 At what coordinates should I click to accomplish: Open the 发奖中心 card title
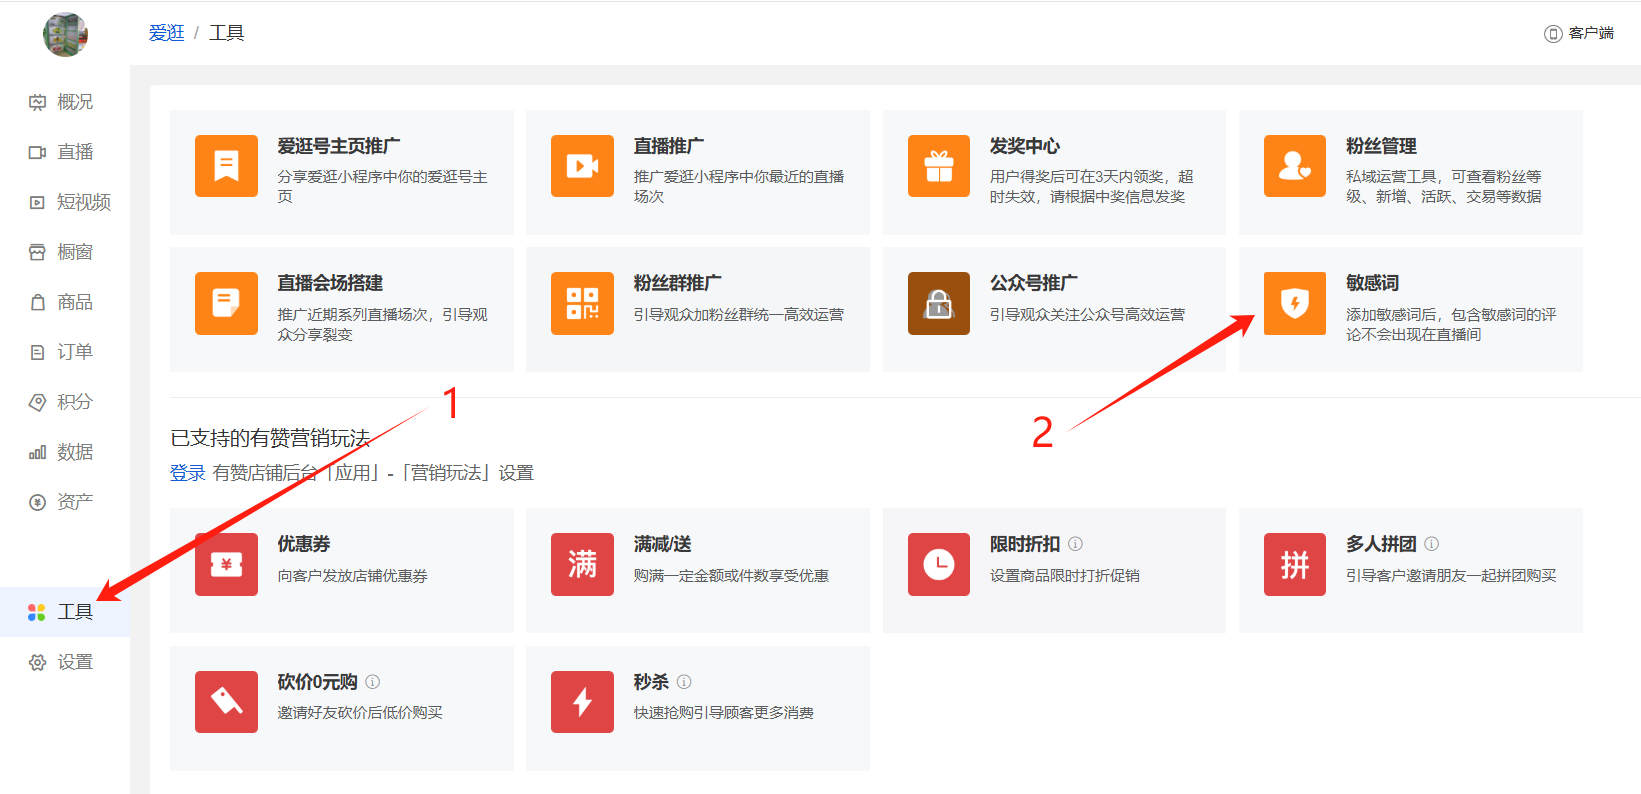pos(1025,146)
